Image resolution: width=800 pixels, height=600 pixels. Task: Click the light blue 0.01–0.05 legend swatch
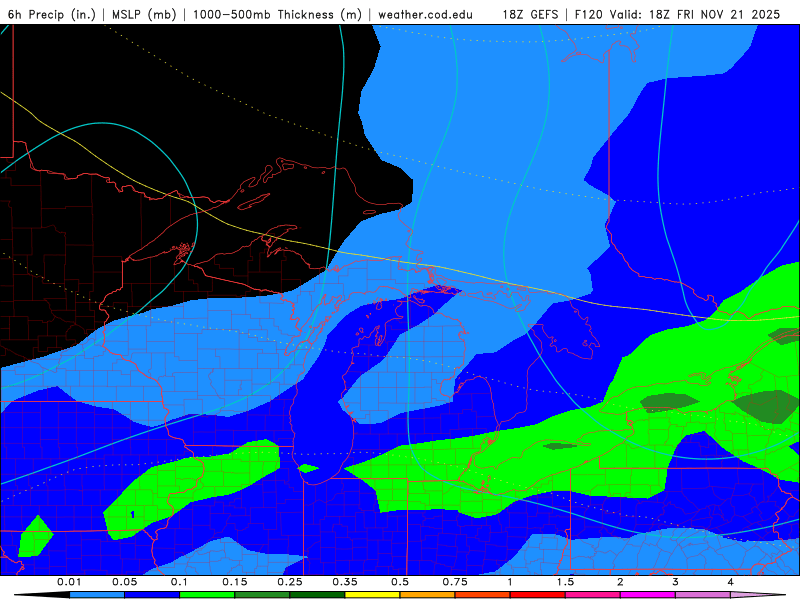[97, 595]
